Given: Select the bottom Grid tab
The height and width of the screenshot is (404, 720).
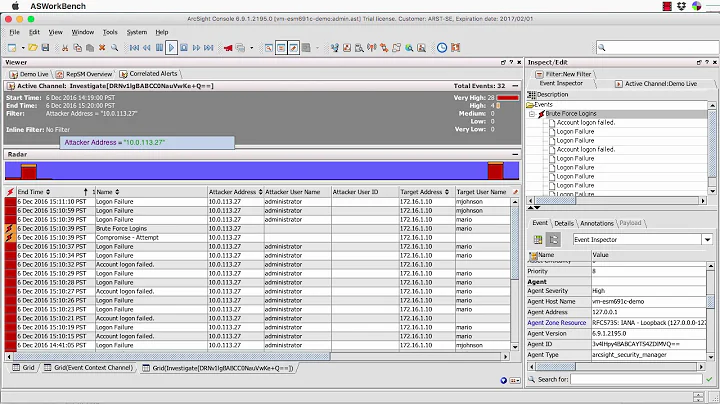Looking at the screenshot, I should coord(23,368).
